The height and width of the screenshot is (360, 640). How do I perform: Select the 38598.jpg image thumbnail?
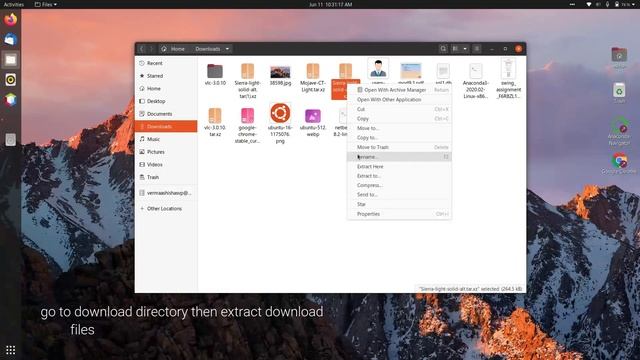(x=280, y=72)
